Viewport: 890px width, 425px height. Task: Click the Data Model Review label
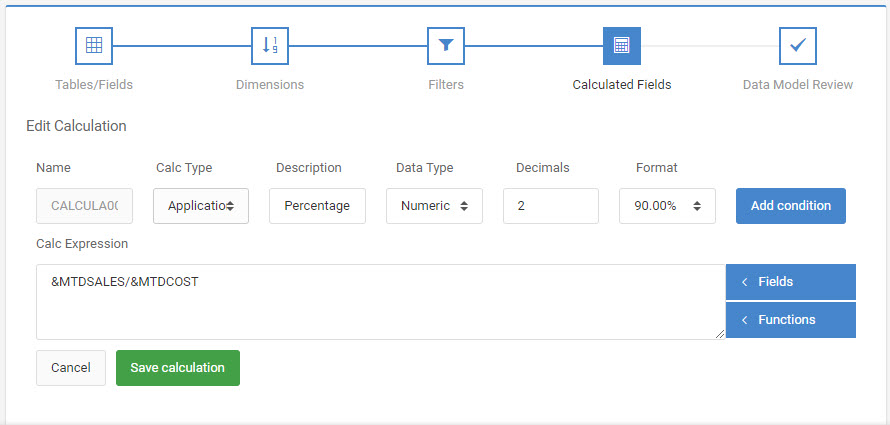tap(797, 85)
